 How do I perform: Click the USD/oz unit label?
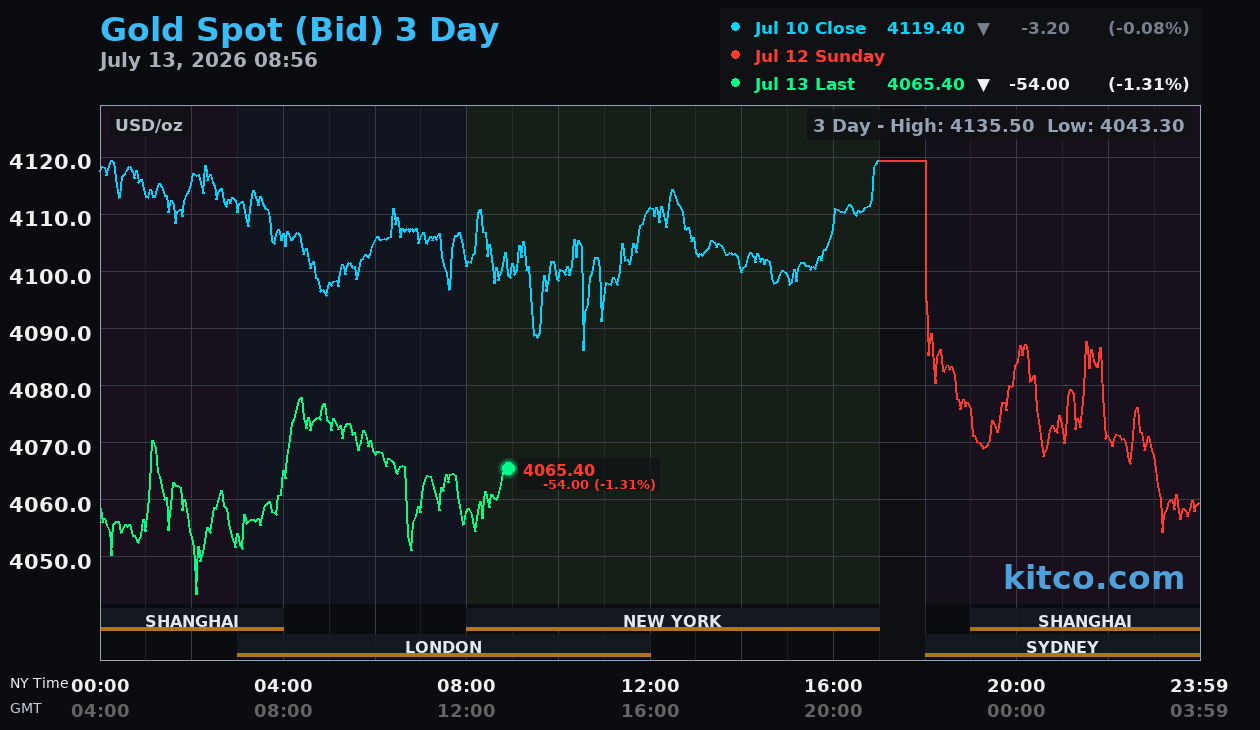tap(149, 126)
